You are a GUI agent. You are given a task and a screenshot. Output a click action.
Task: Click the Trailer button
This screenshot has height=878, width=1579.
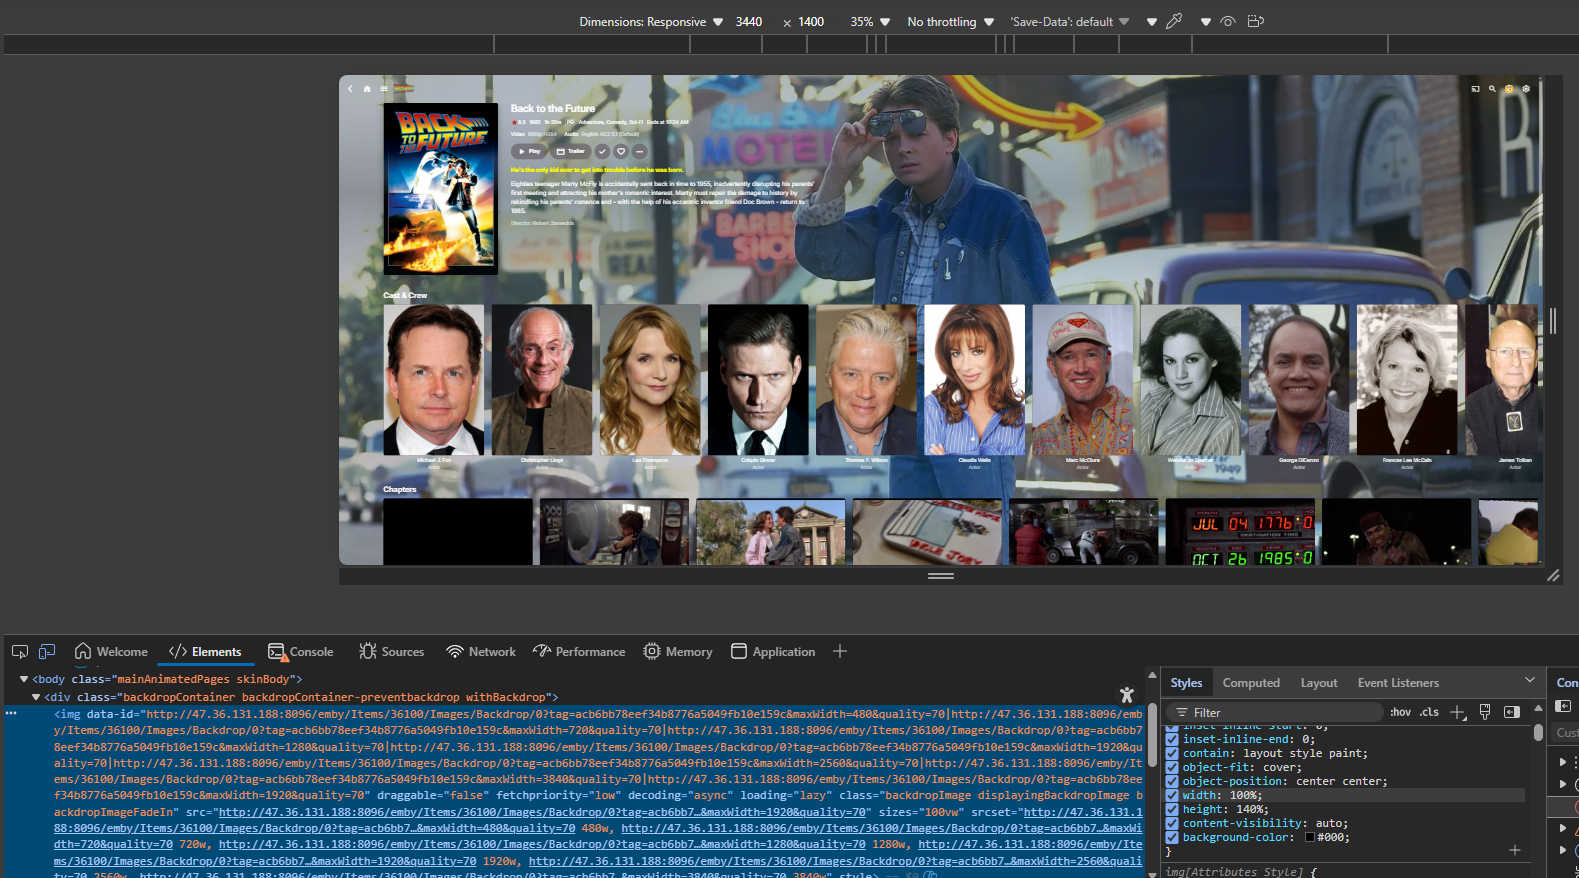point(570,151)
